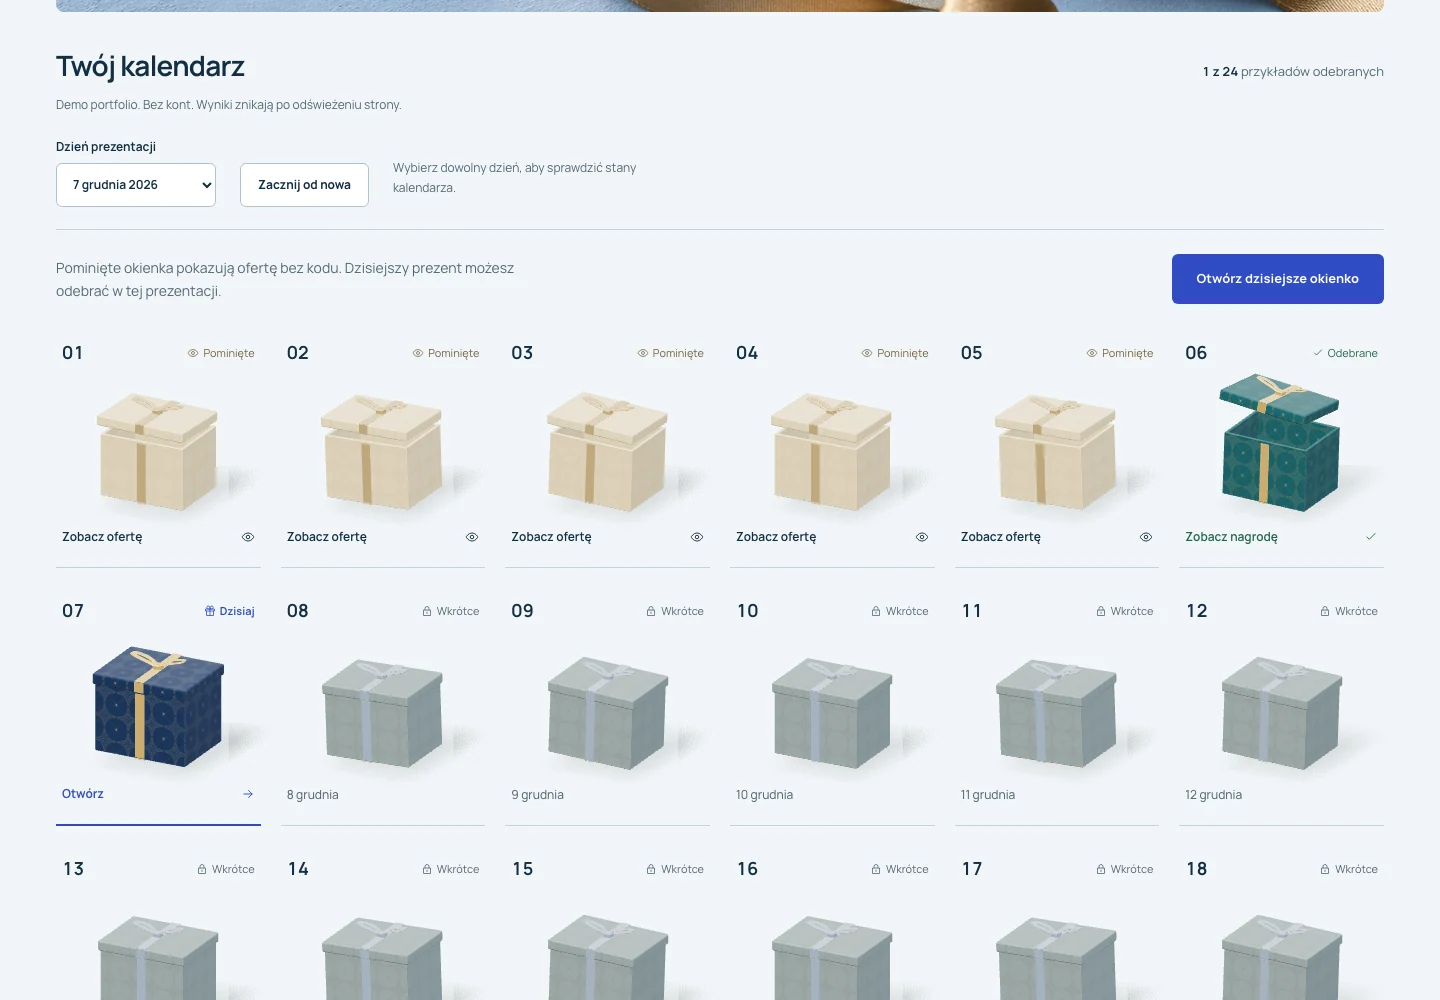Viewport: 1440px width, 1000px height.
Task: Click the Twój kalendarz heading
Action: click(150, 66)
